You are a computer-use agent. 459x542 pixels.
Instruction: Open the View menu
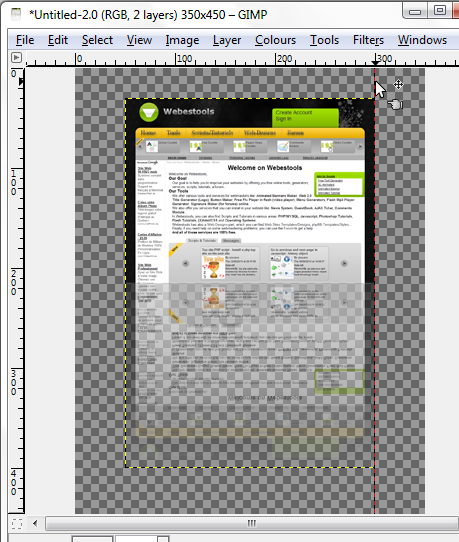(x=139, y=40)
